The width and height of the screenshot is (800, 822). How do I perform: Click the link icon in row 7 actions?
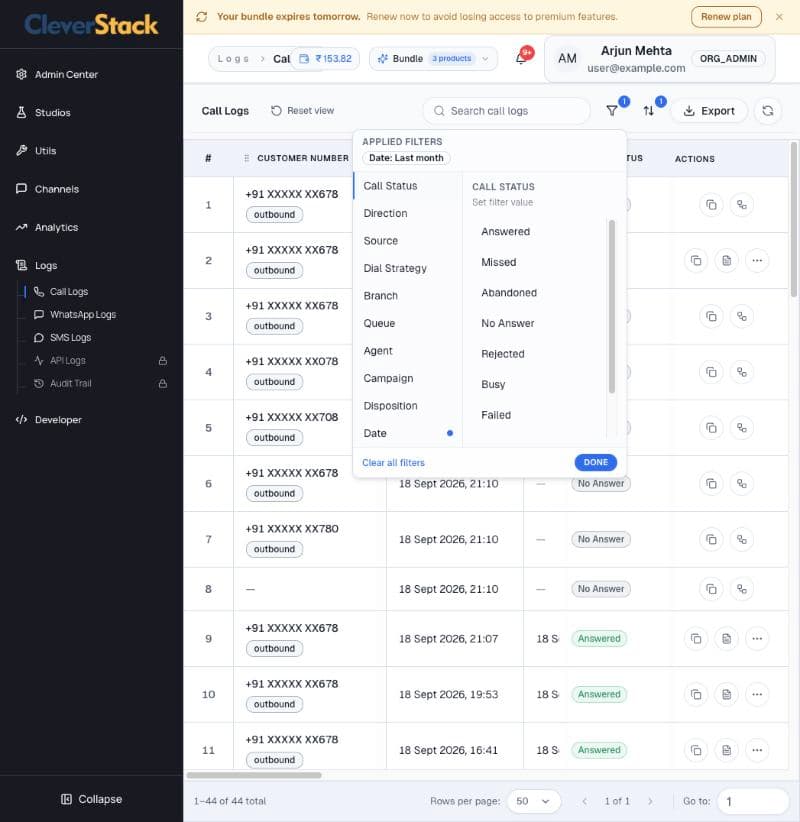coord(741,539)
